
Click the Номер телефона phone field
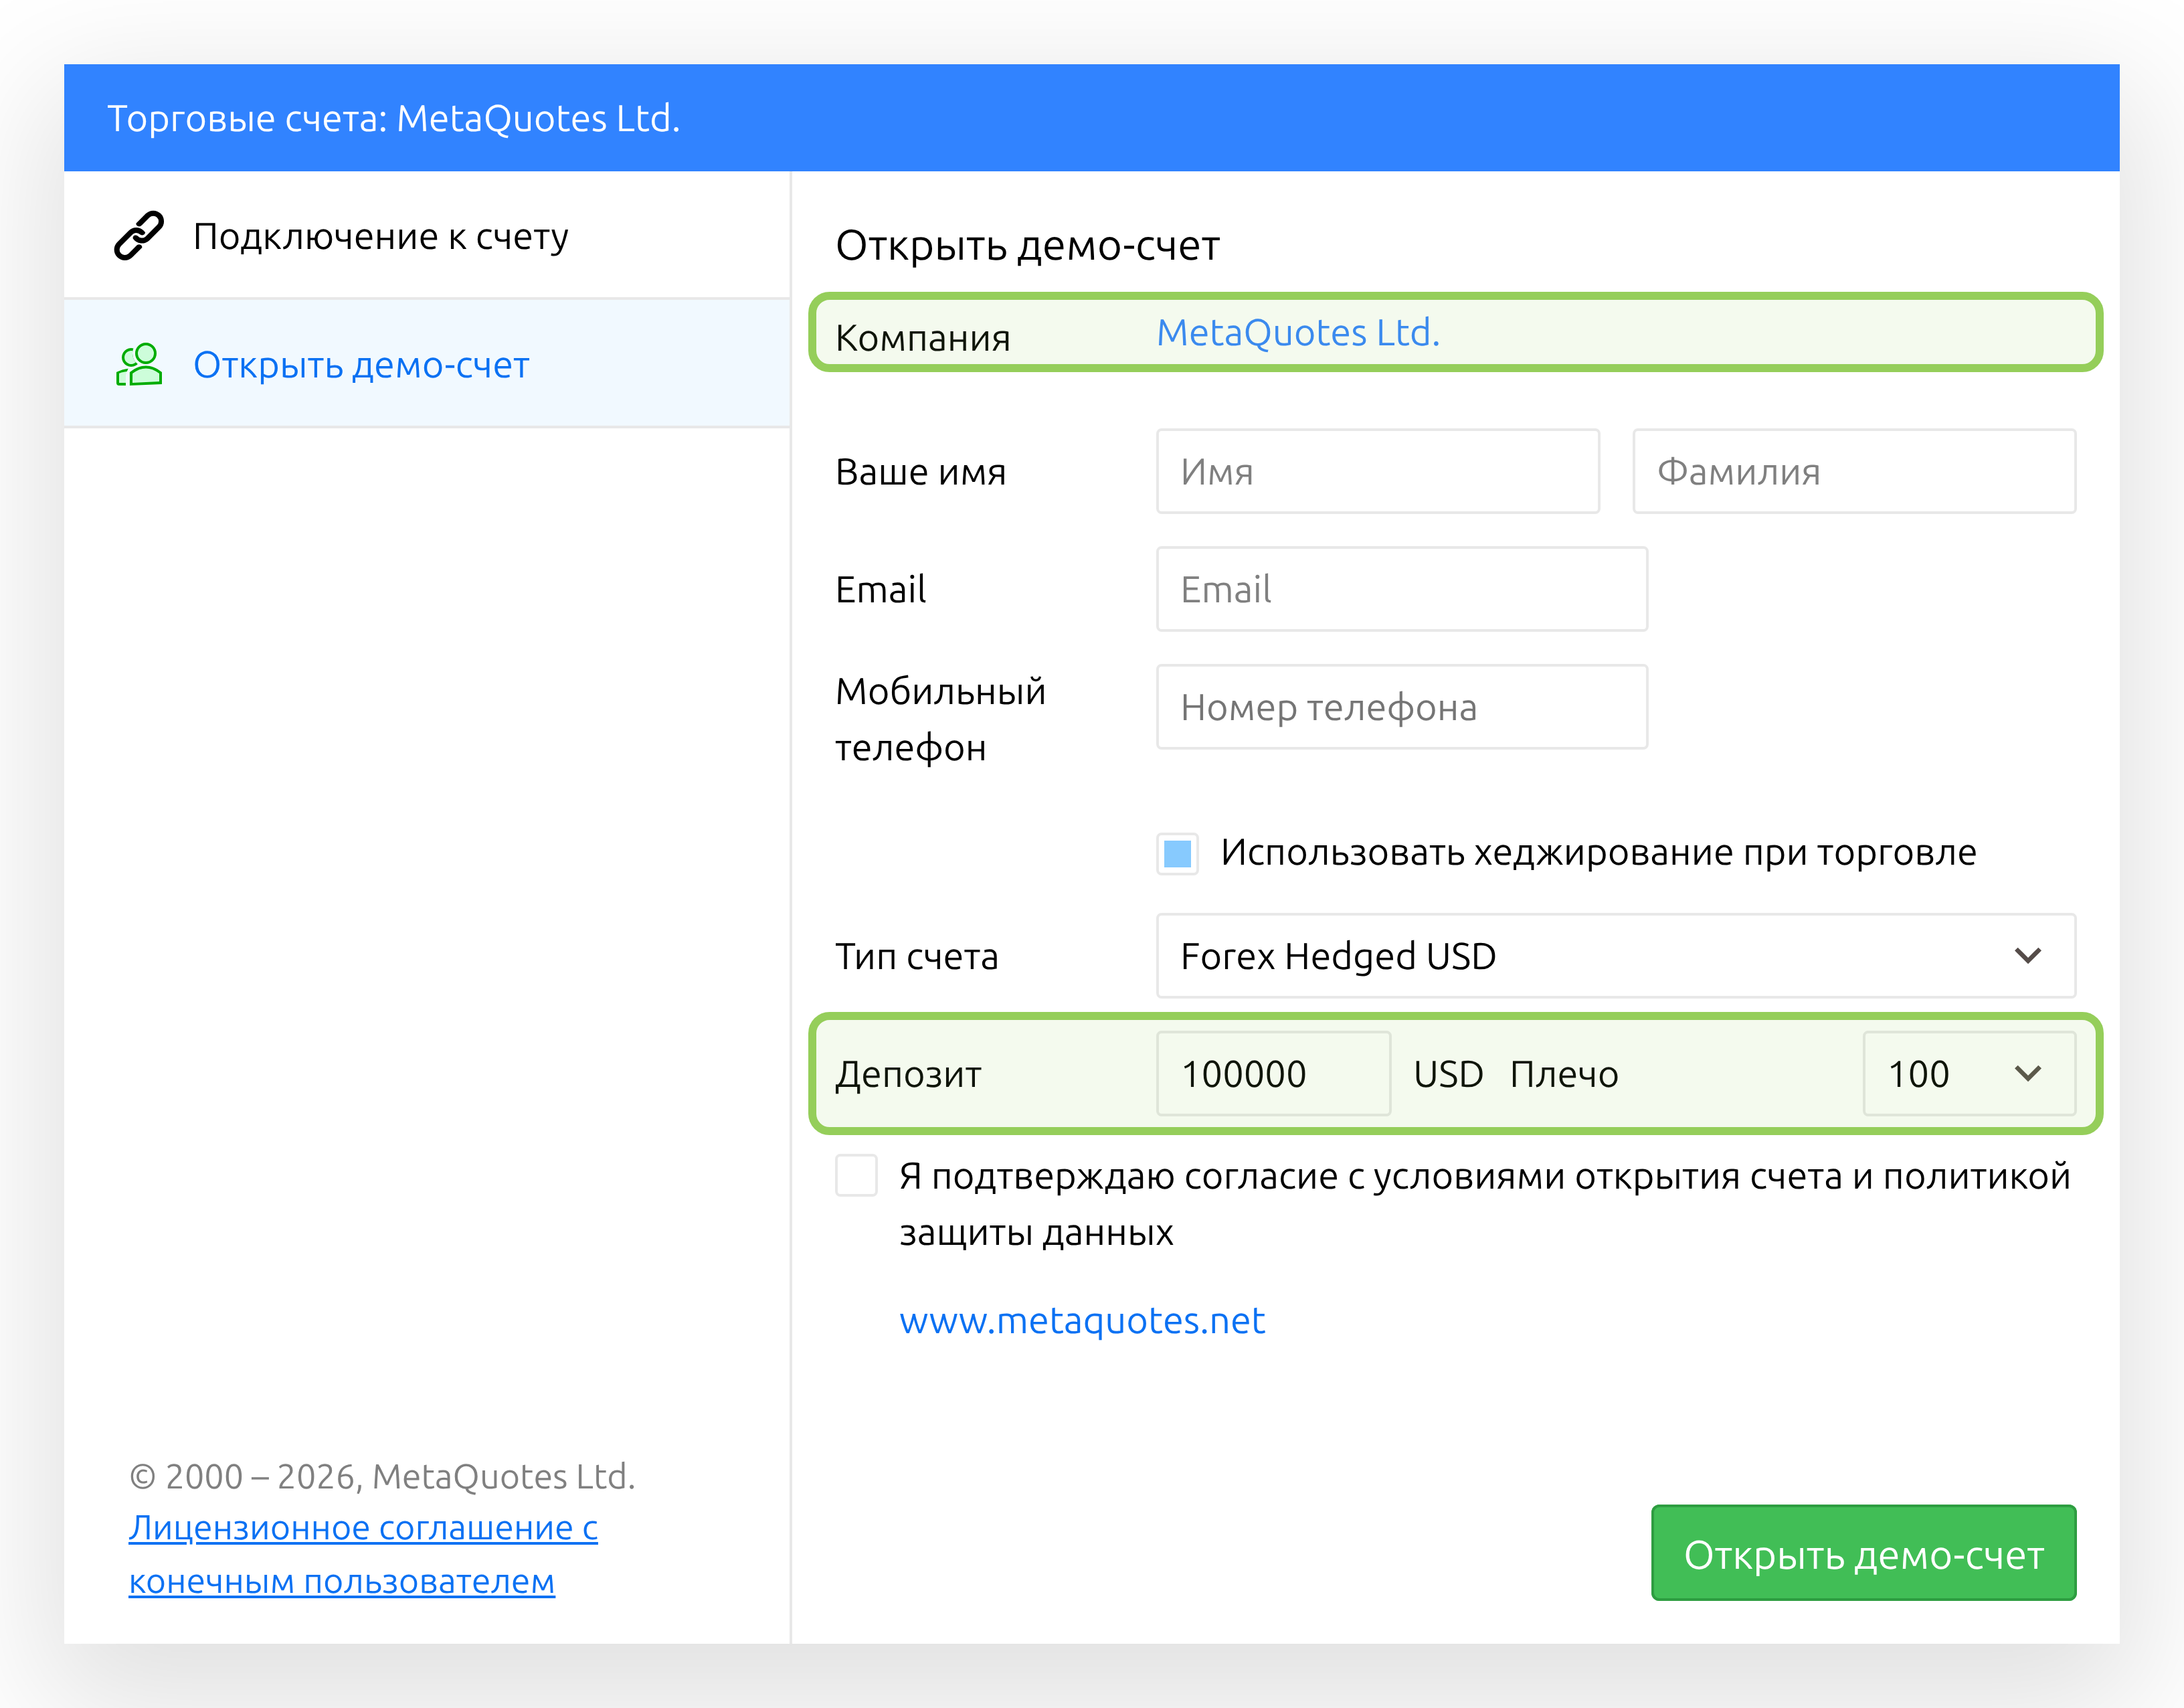coord(1402,707)
